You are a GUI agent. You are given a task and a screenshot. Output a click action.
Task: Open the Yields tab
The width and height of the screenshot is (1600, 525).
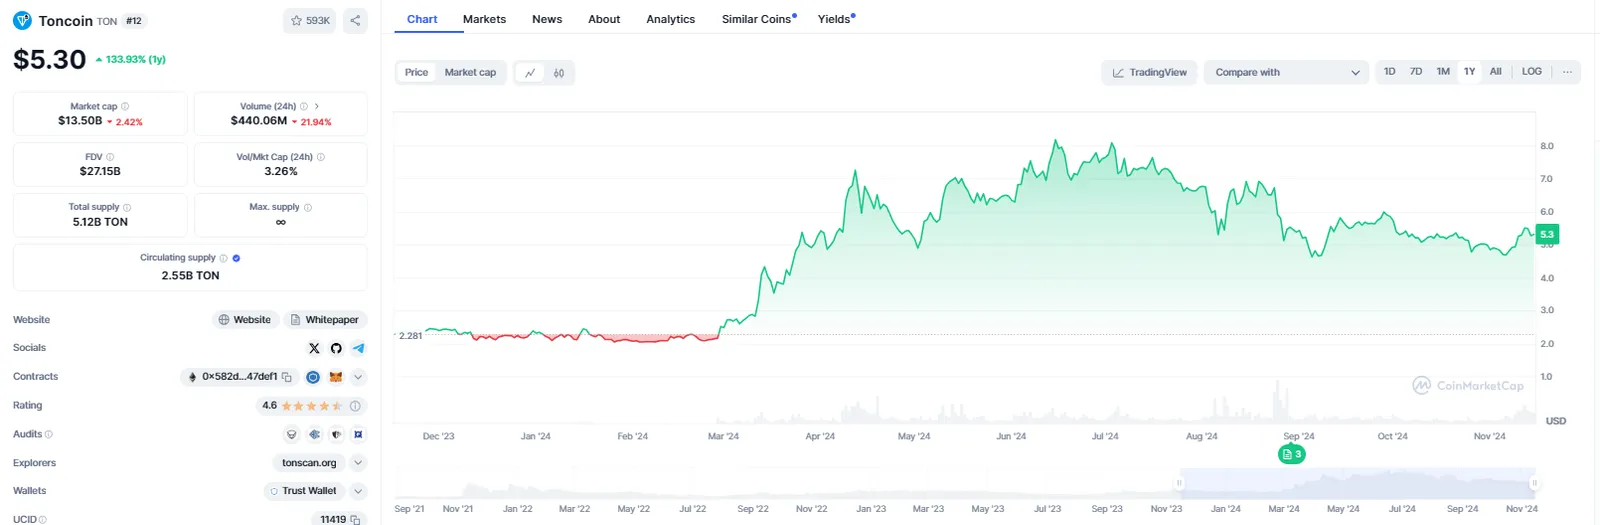pyautogui.click(x=836, y=19)
